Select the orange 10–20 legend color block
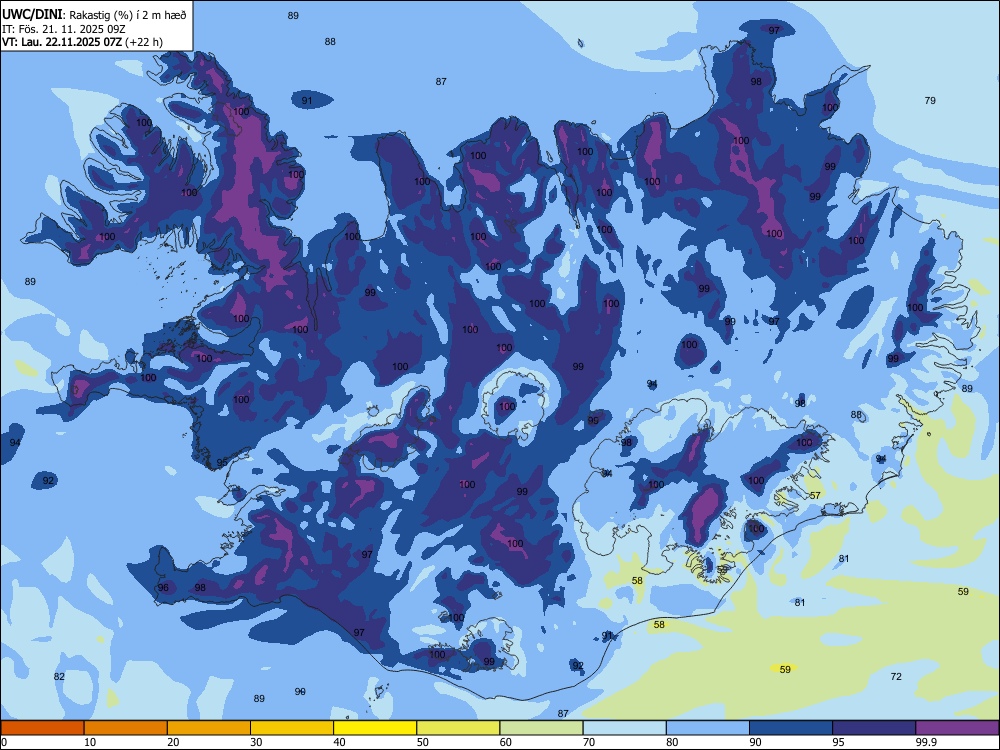 pos(126,728)
